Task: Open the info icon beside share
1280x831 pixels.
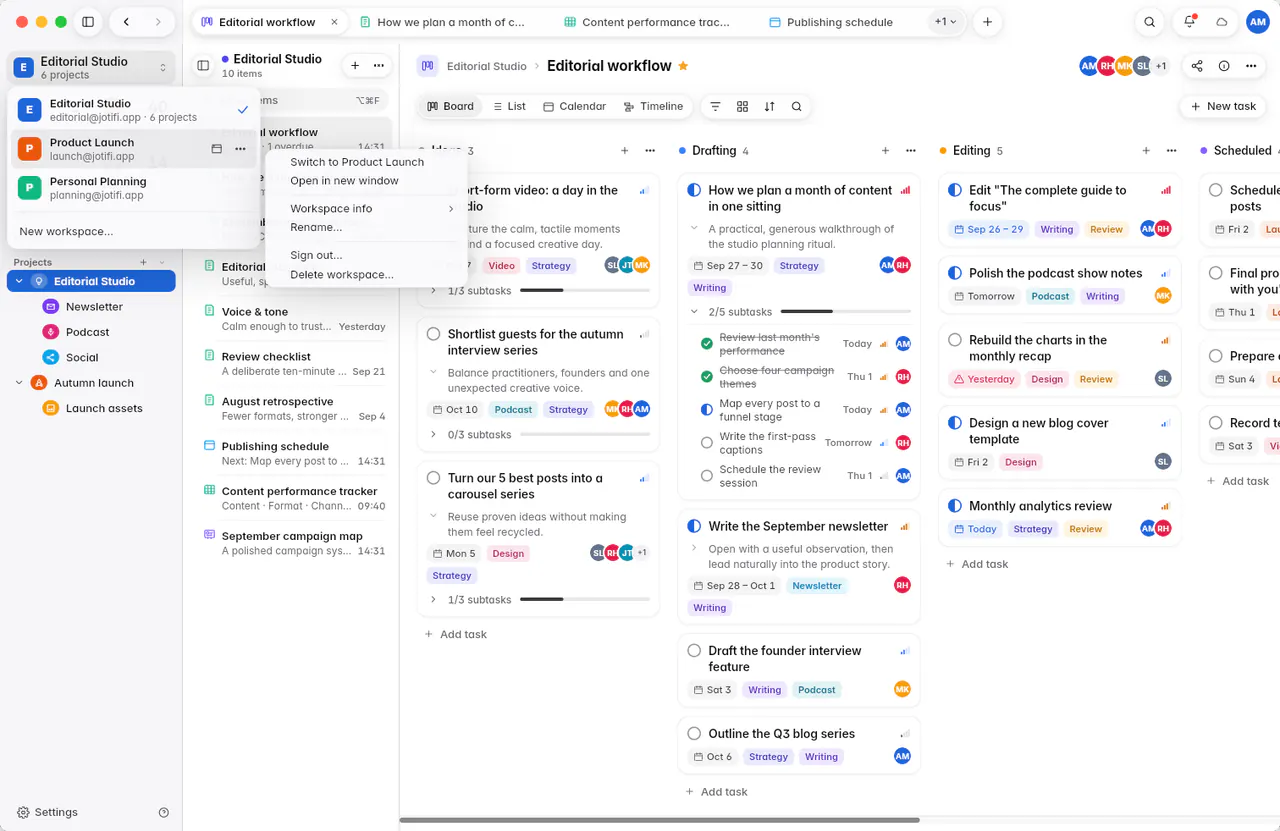Action: pyautogui.click(x=1224, y=66)
